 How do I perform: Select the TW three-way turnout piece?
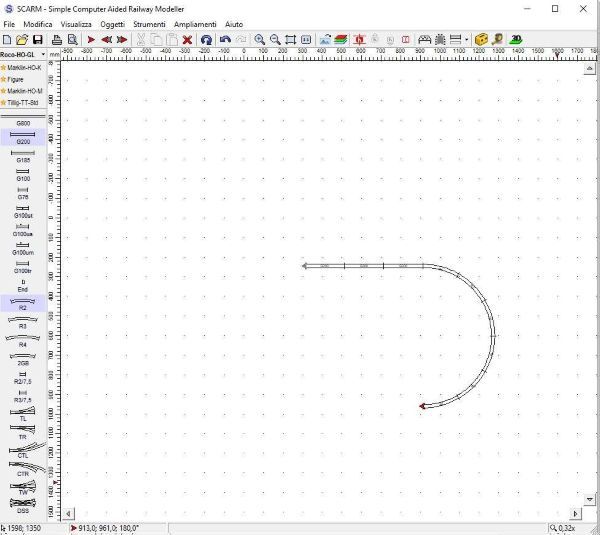[23, 488]
